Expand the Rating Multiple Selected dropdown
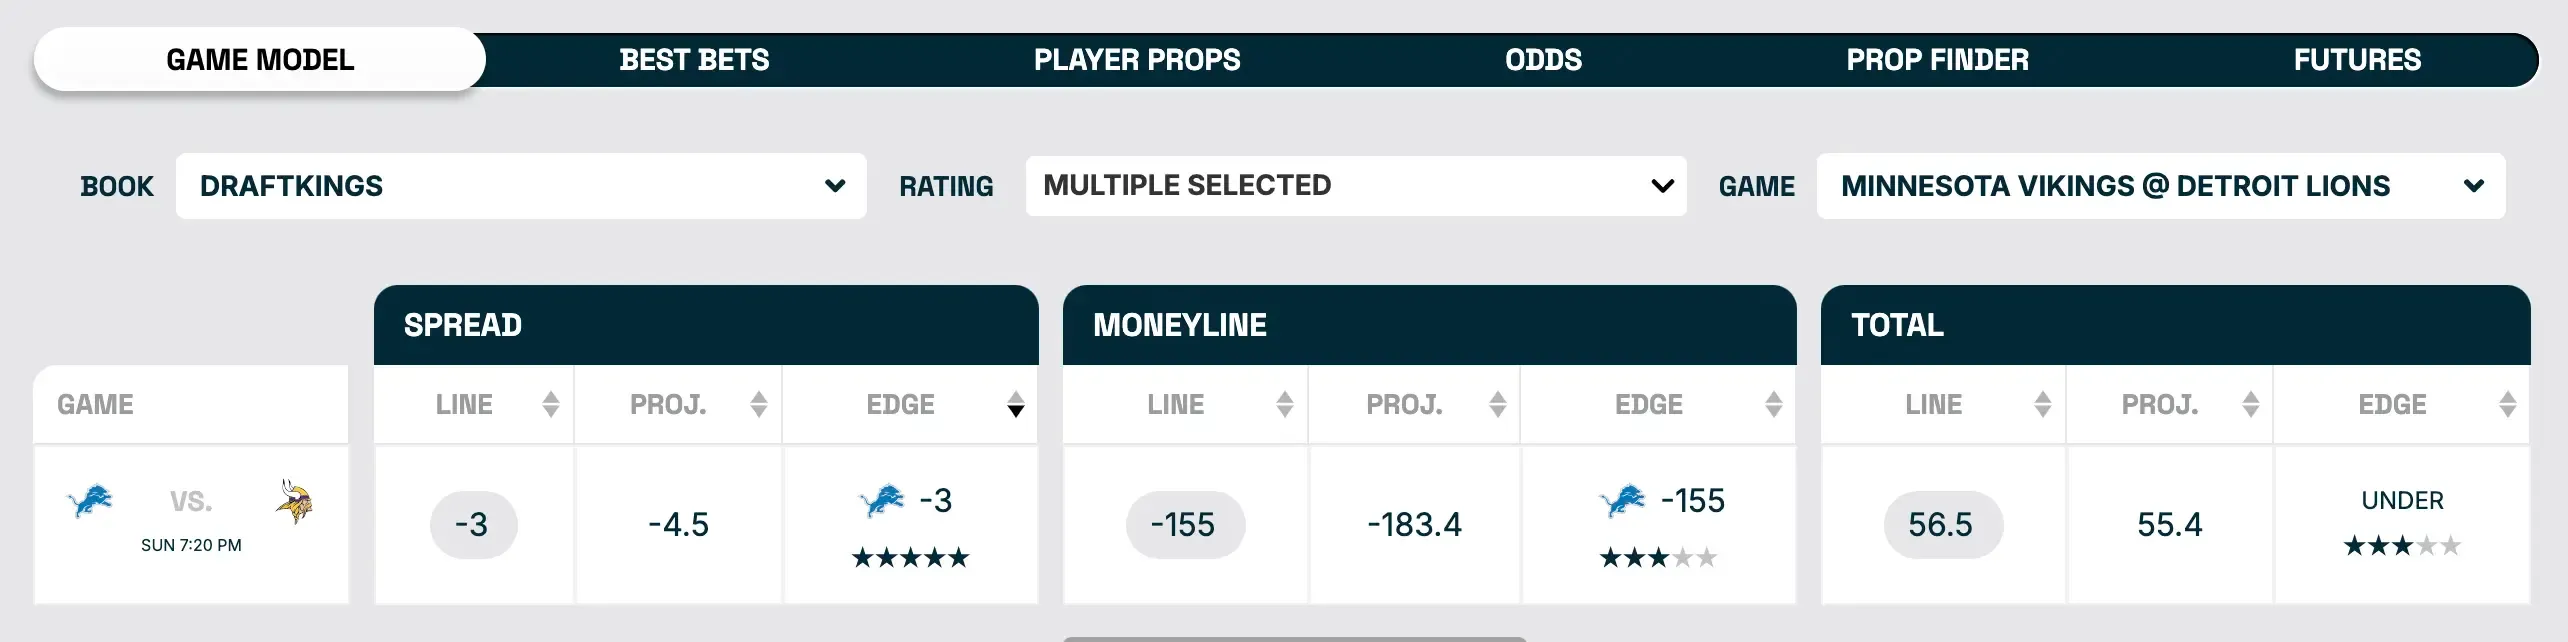This screenshot has width=2568, height=642. [1355, 186]
